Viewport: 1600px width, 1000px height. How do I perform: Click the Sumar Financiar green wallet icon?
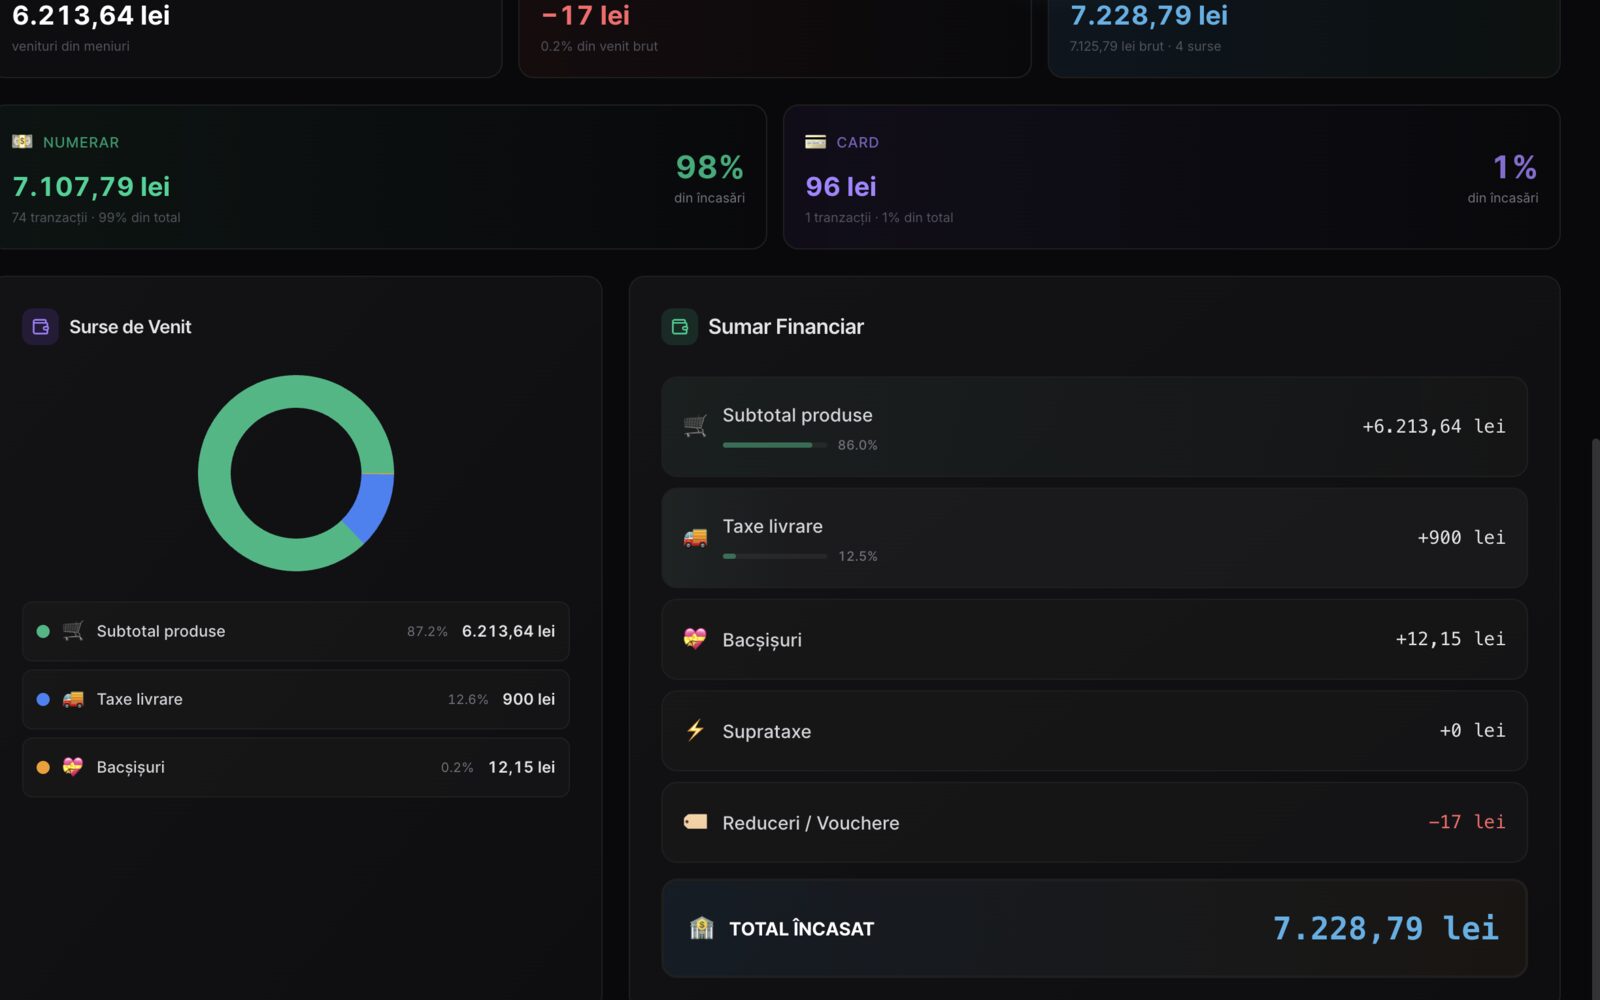679,327
